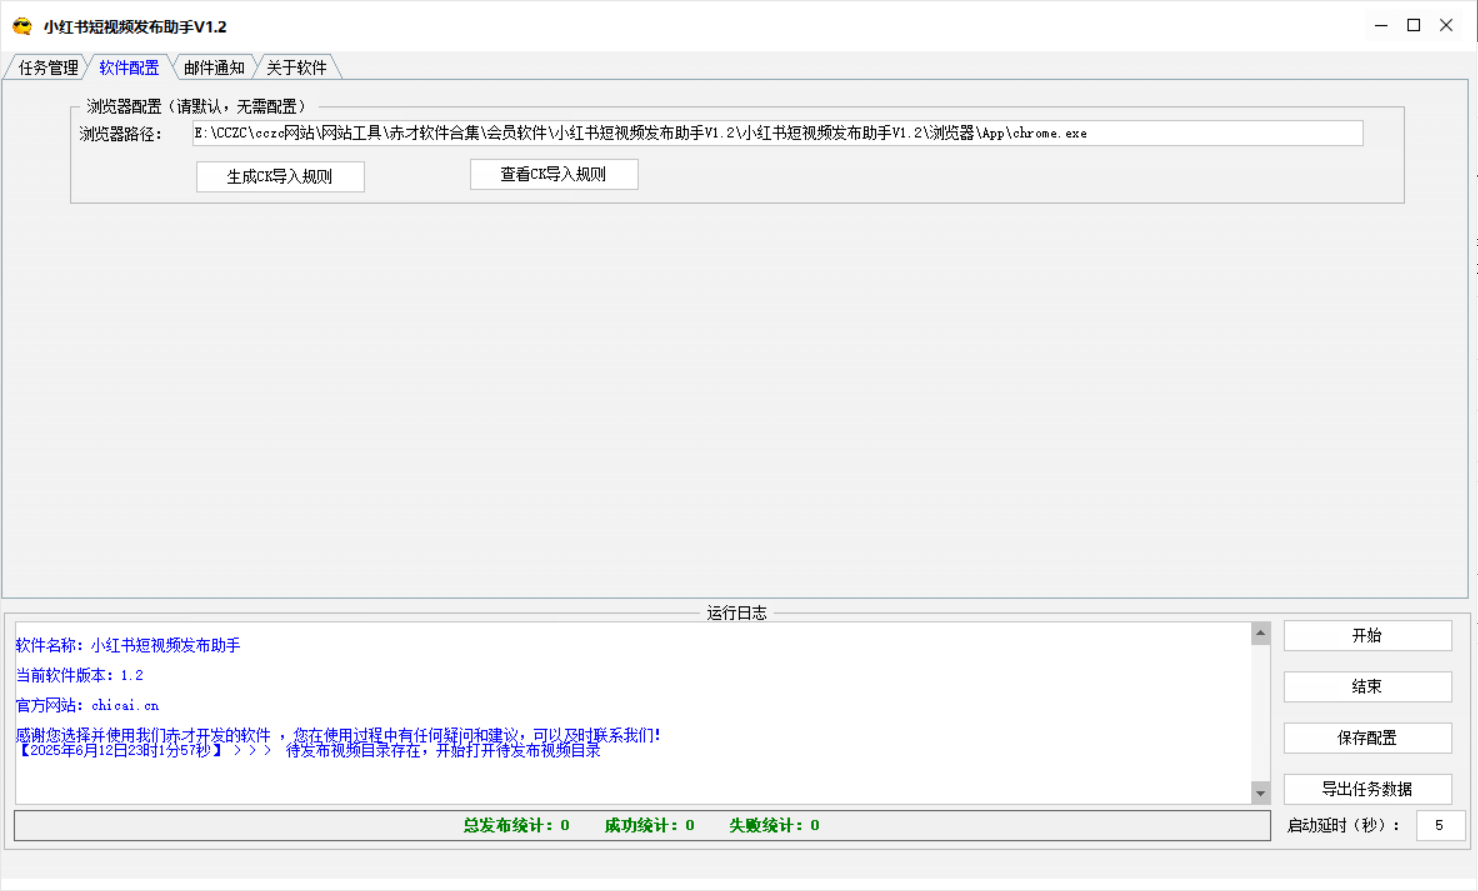This screenshot has width=1478, height=891.
Task: Close the 小红书短视频发布助手 window
Action: (x=1446, y=26)
